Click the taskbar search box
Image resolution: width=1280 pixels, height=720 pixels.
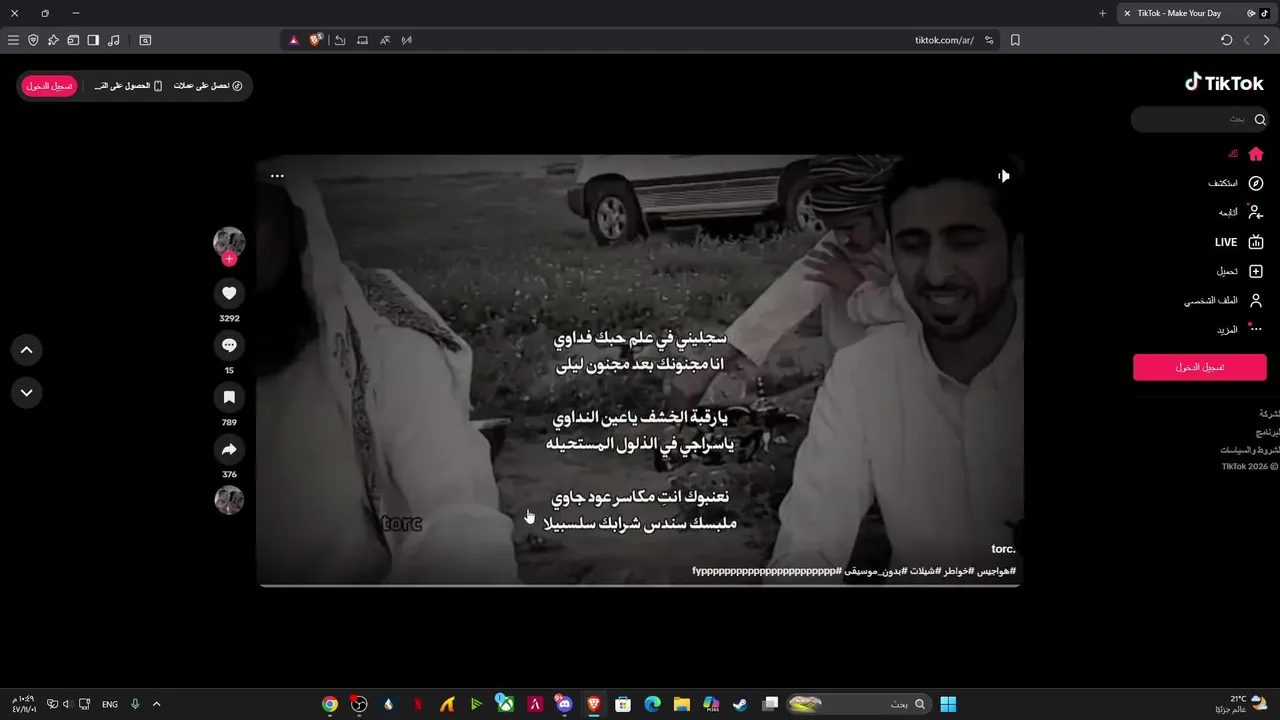(857, 704)
